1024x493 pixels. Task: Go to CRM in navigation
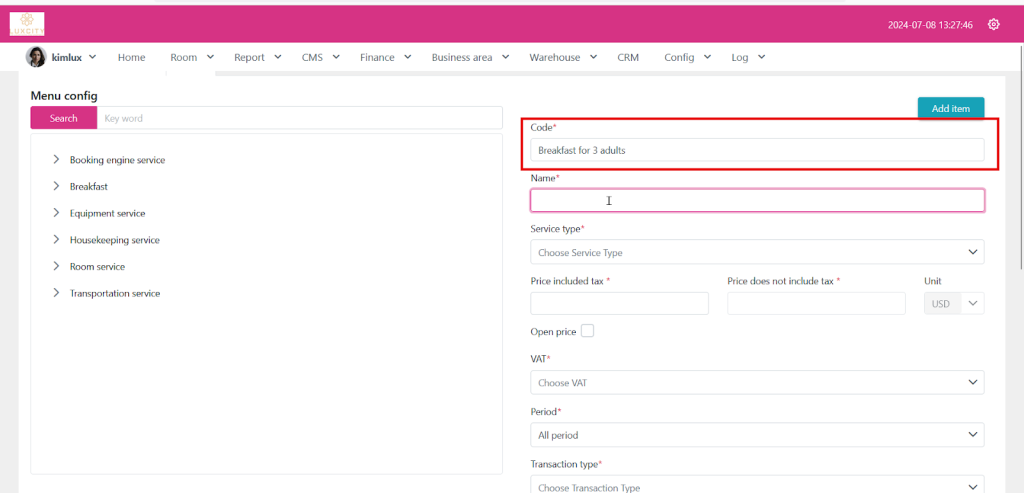click(628, 58)
